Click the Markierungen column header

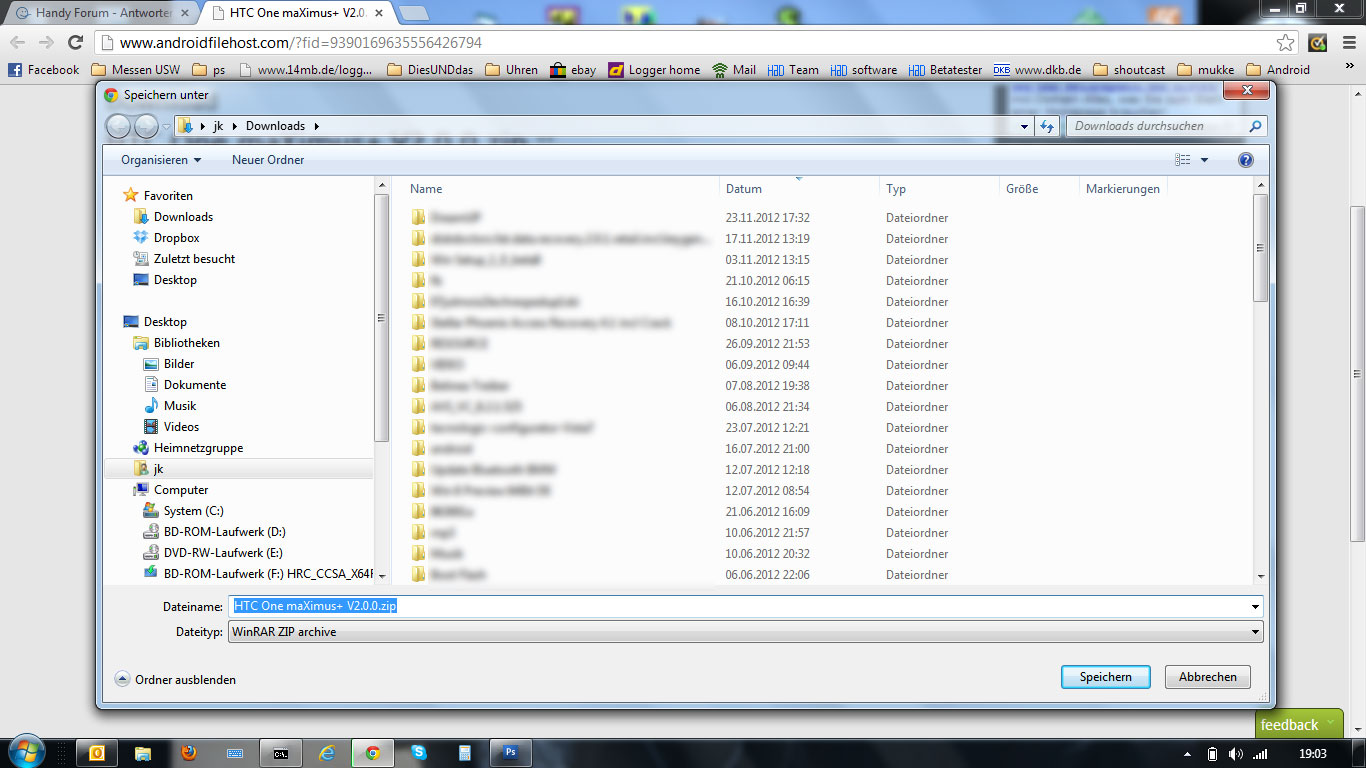(x=1123, y=188)
